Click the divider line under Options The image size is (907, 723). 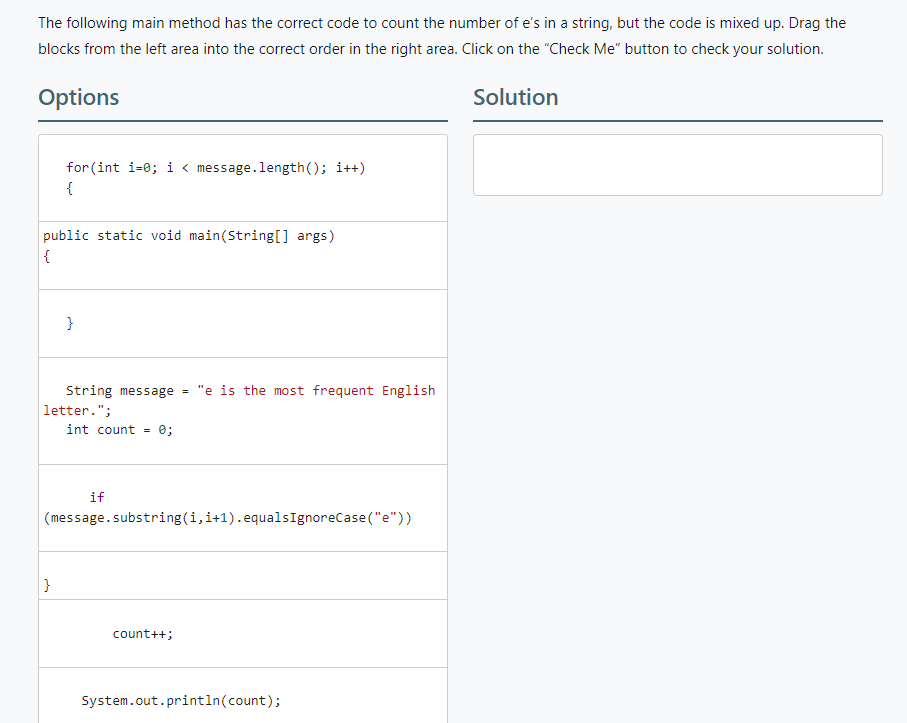click(x=242, y=121)
